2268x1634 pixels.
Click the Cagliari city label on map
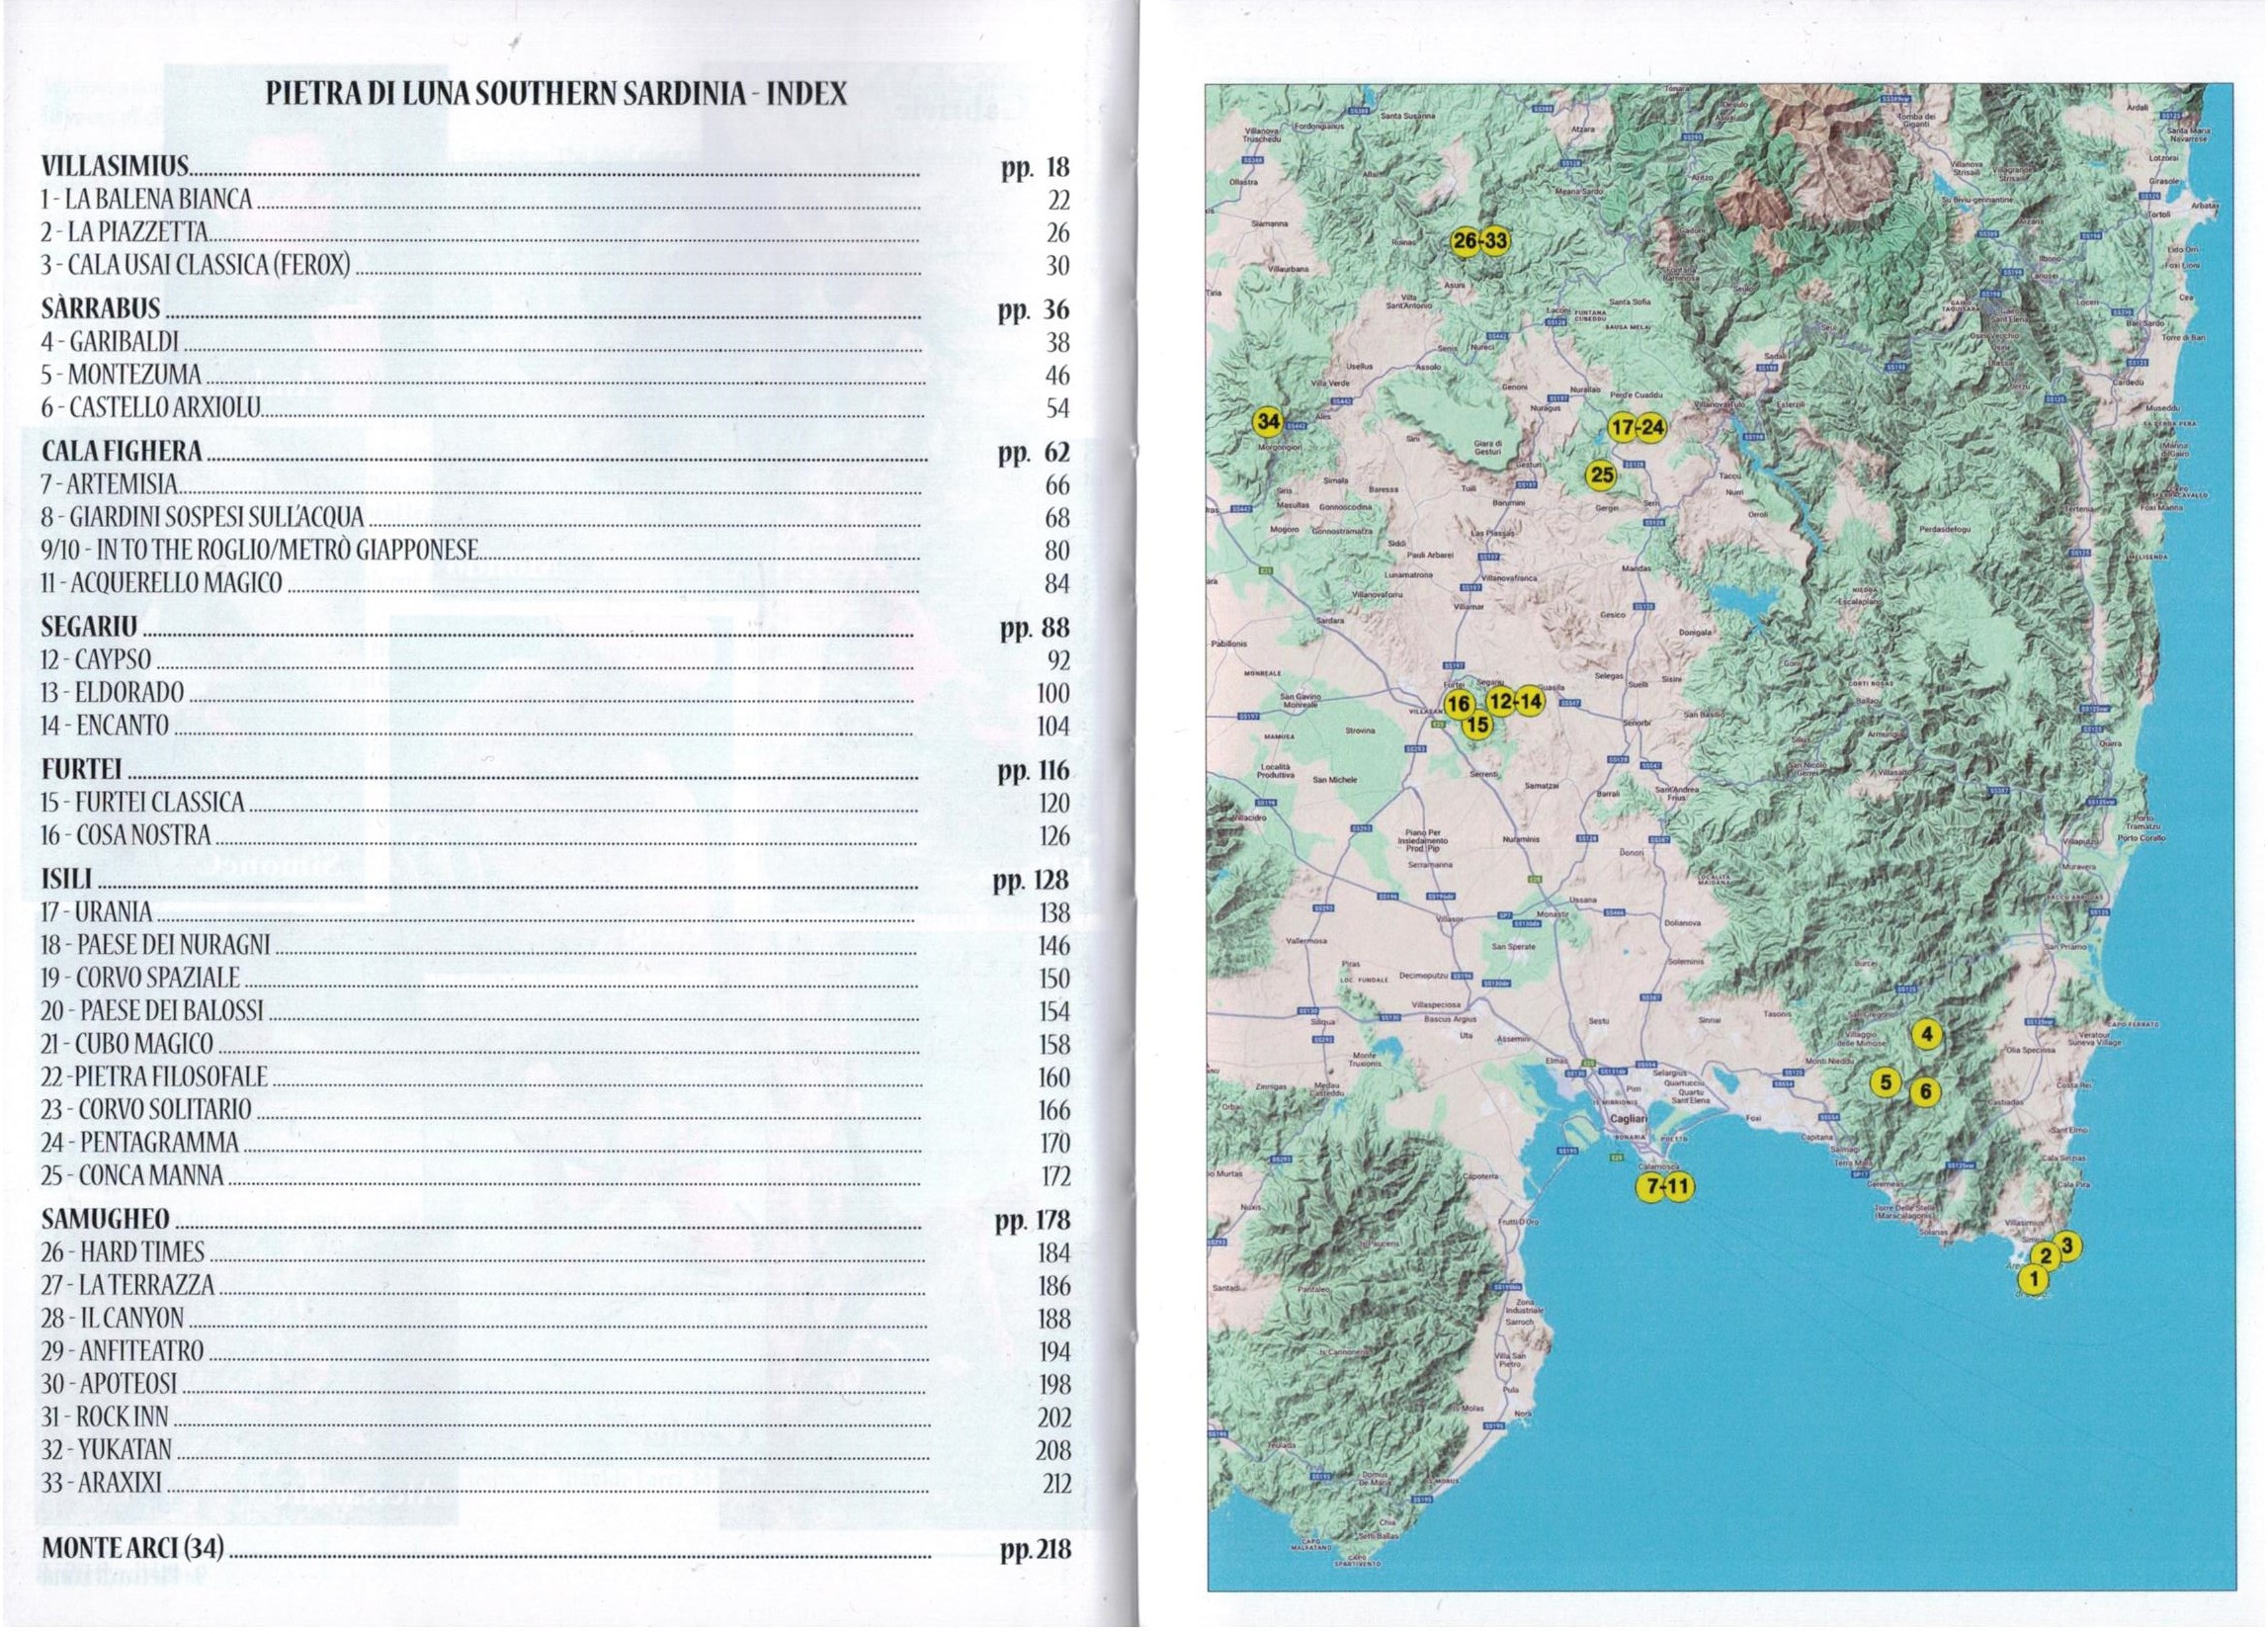pyautogui.click(x=1628, y=1119)
